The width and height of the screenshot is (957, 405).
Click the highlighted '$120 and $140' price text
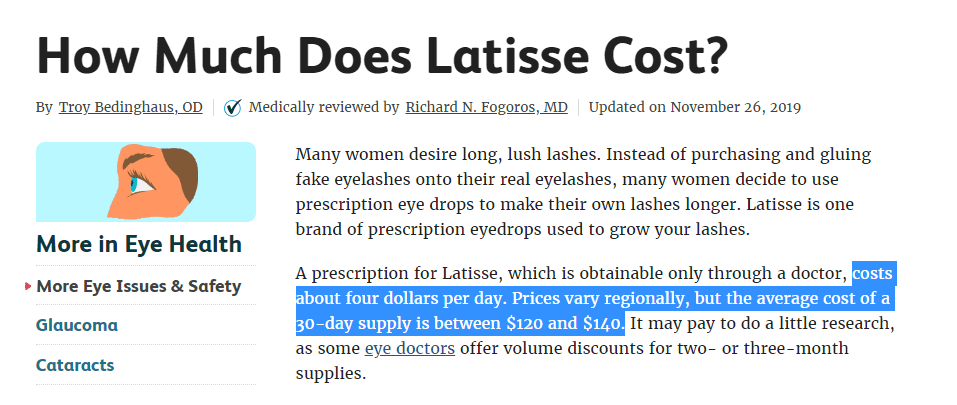tap(565, 324)
